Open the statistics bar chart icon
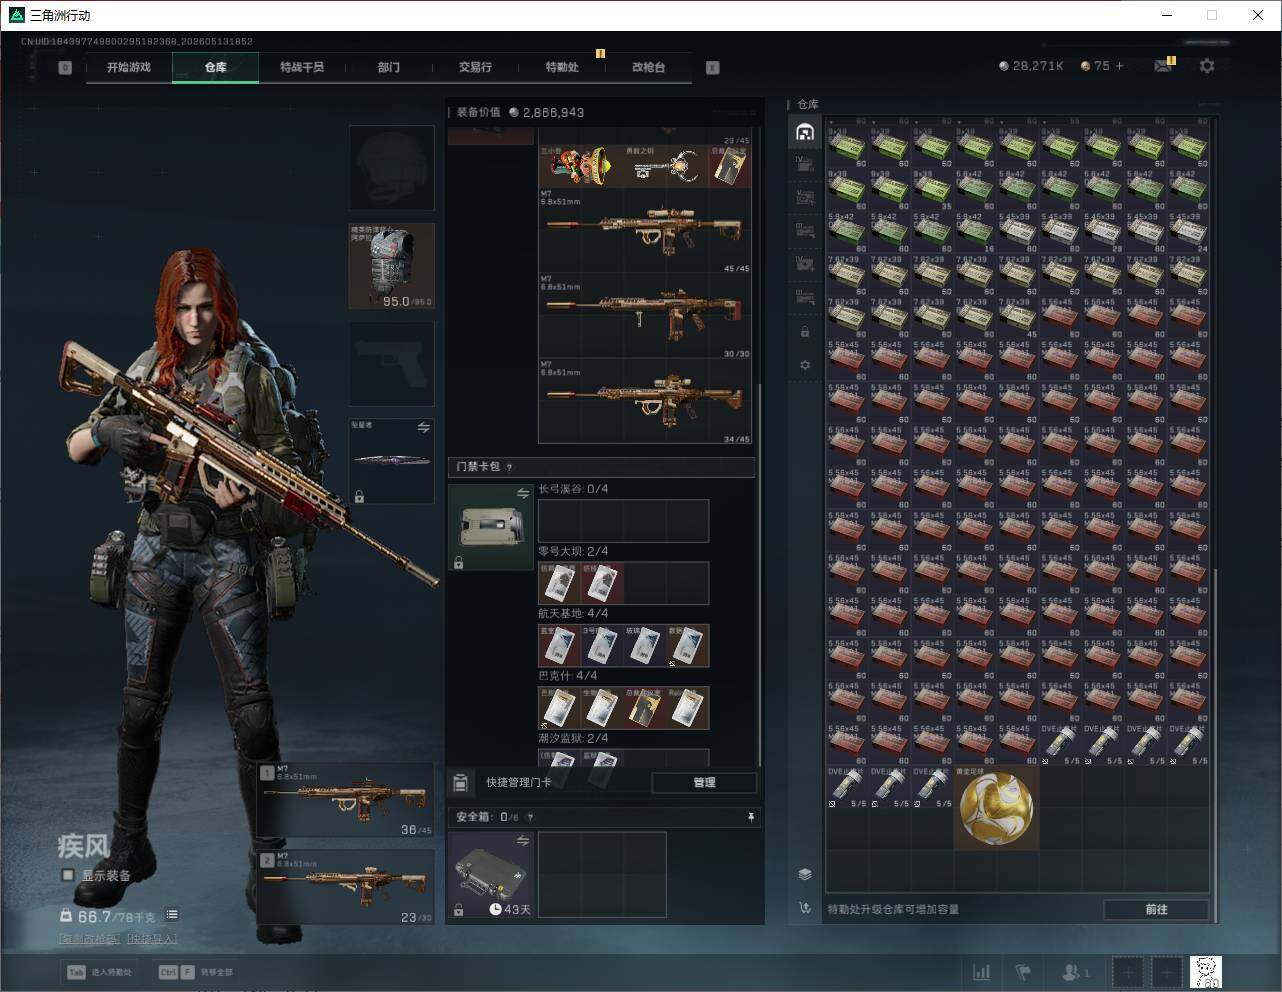This screenshot has width=1282, height=992. (982, 972)
